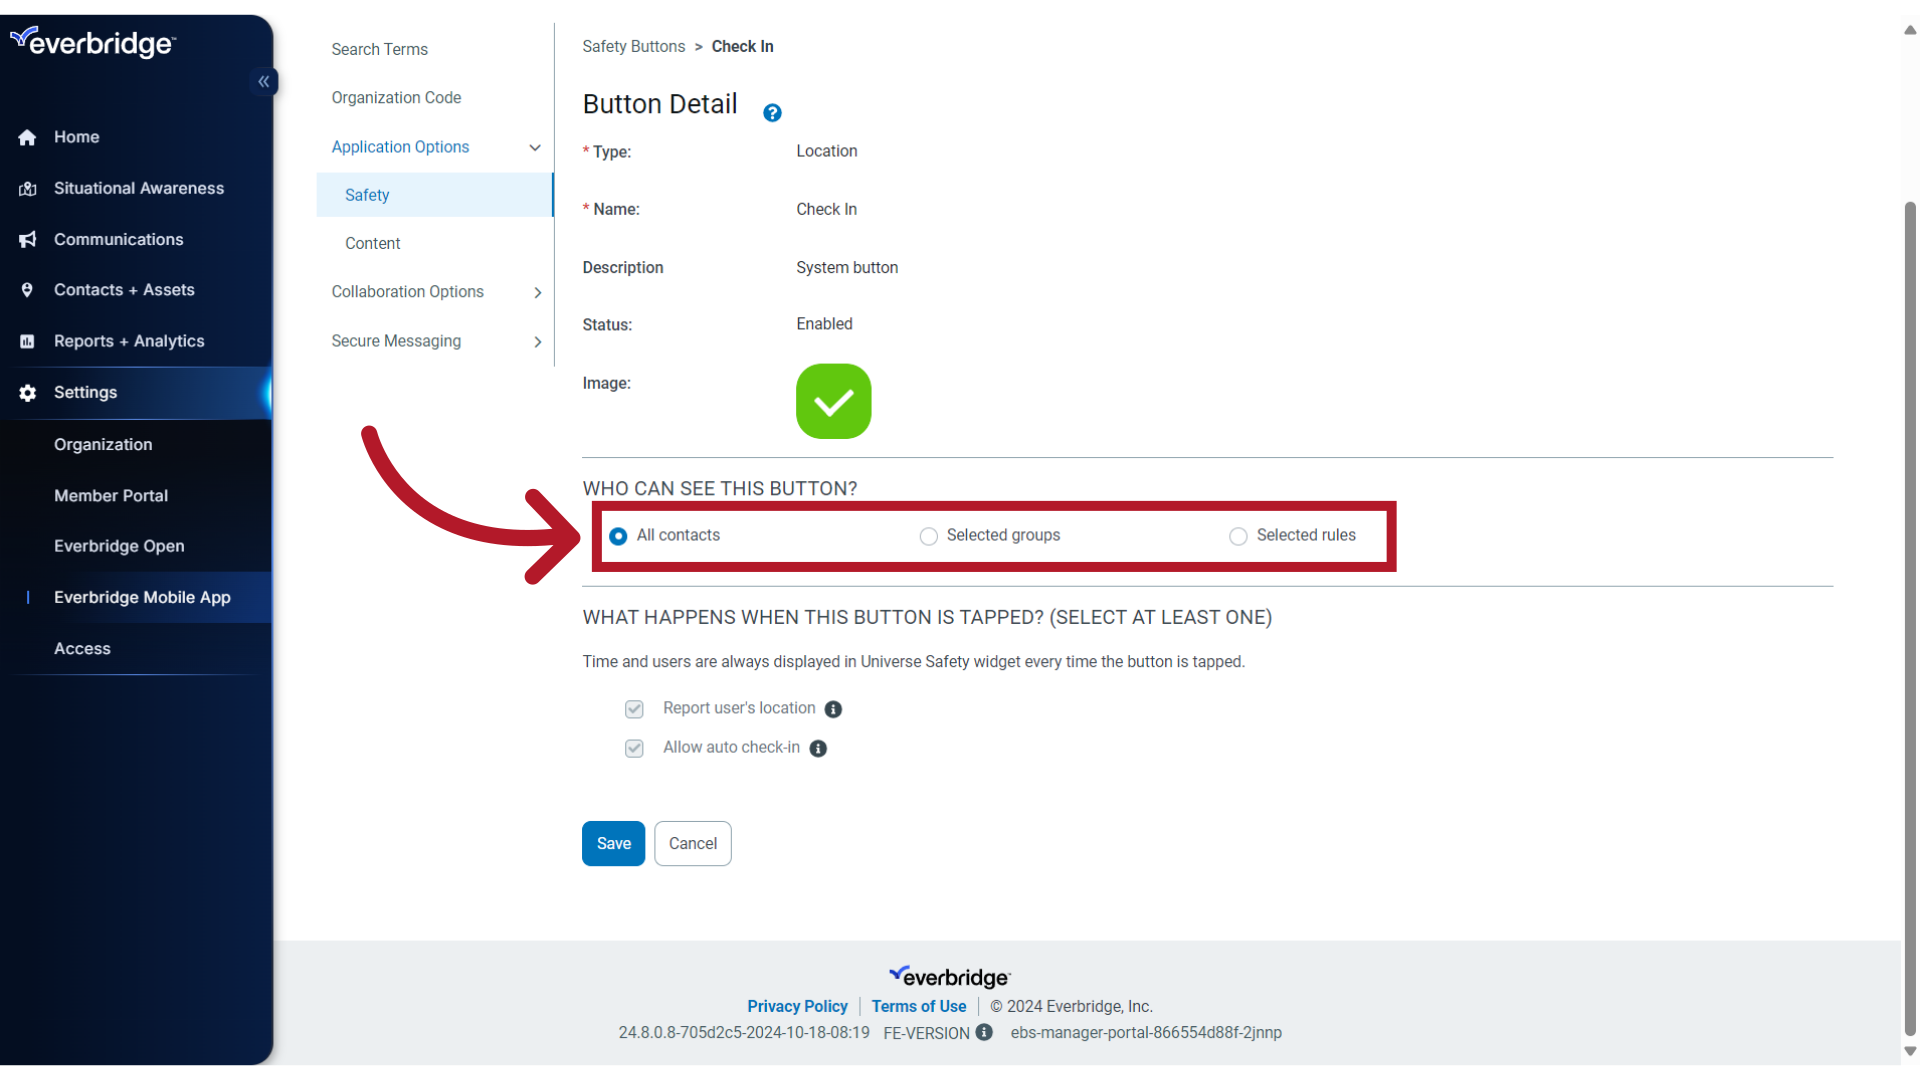Click the Safety menu item

point(367,195)
